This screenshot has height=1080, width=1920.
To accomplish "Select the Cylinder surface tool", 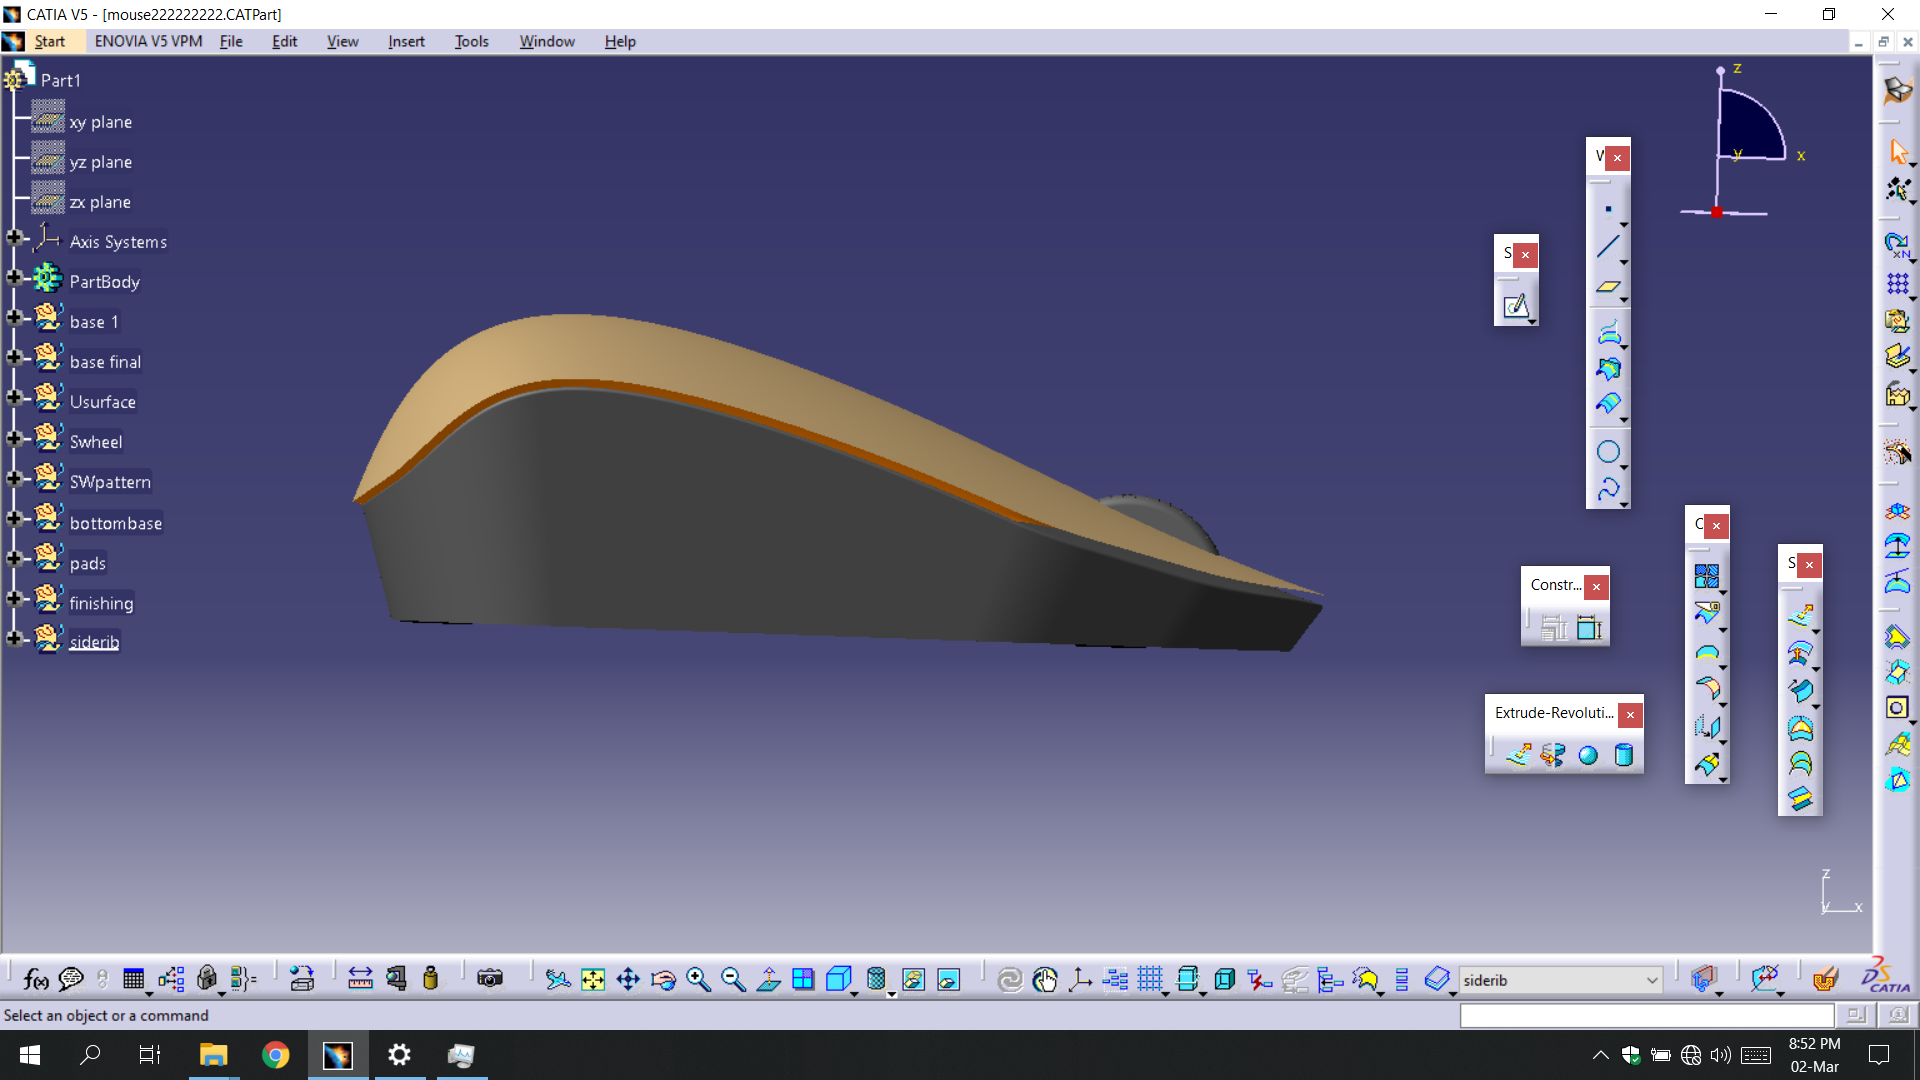I will tap(1624, 755).
